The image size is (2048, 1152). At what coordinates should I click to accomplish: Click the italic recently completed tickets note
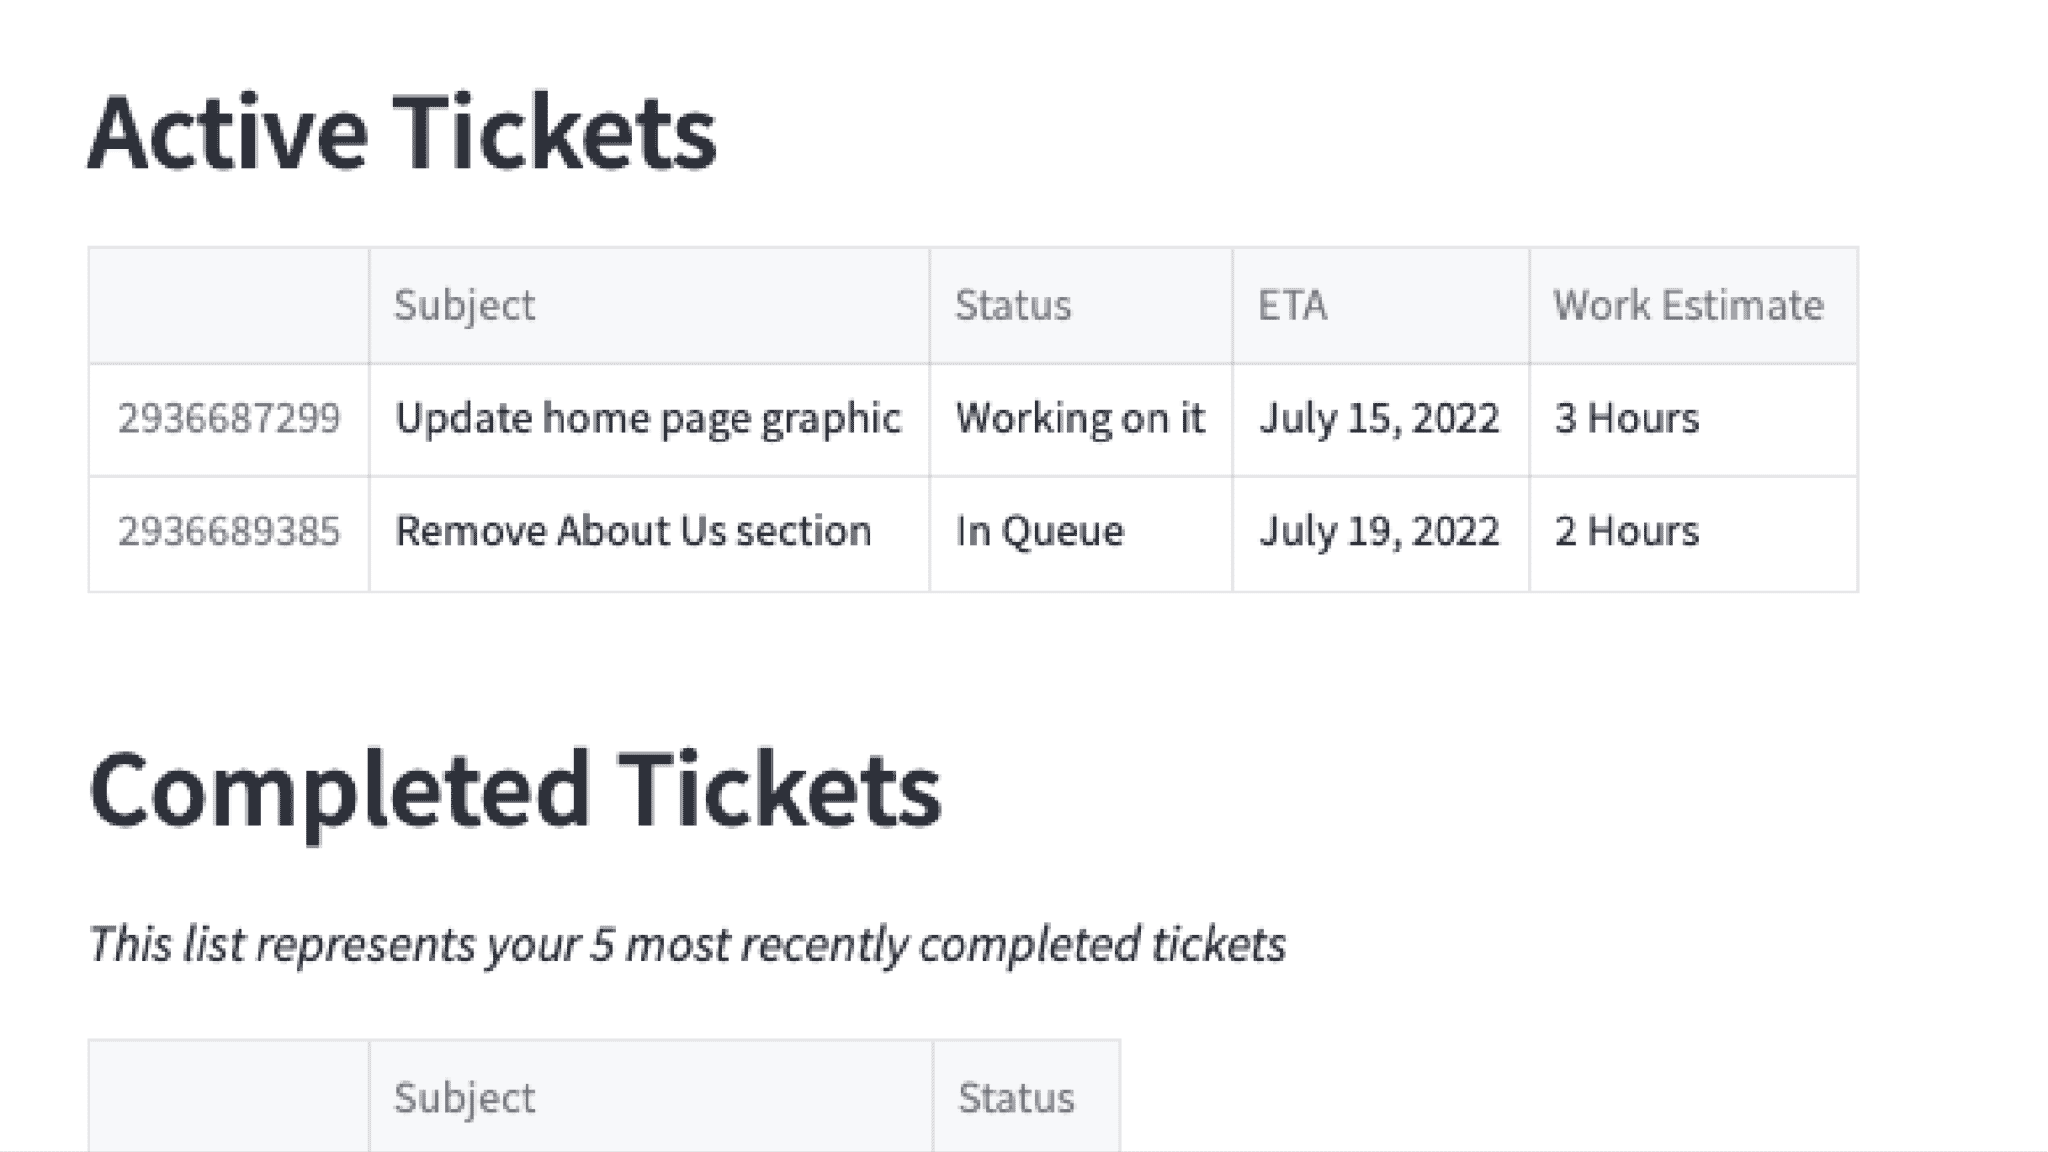687,944
